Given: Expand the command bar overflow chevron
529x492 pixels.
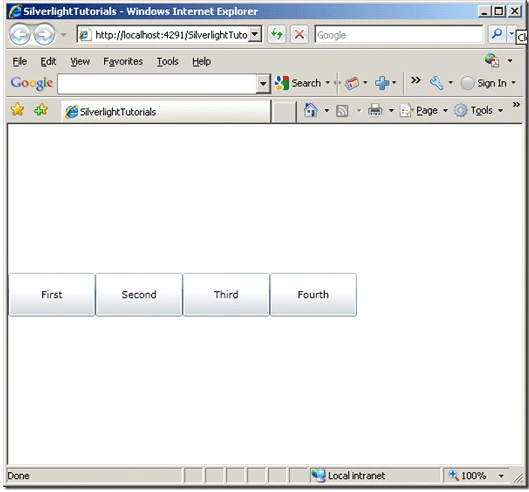Looking at the screenshot, I should [x=516, y=105].
